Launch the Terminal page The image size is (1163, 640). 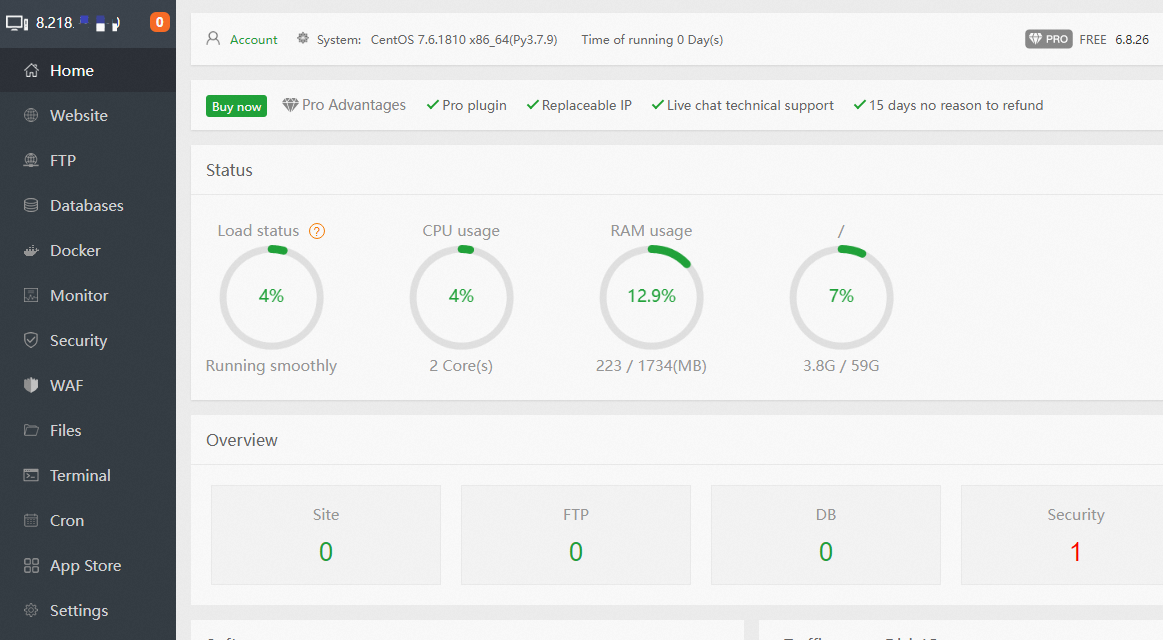(x=88, y=475)
